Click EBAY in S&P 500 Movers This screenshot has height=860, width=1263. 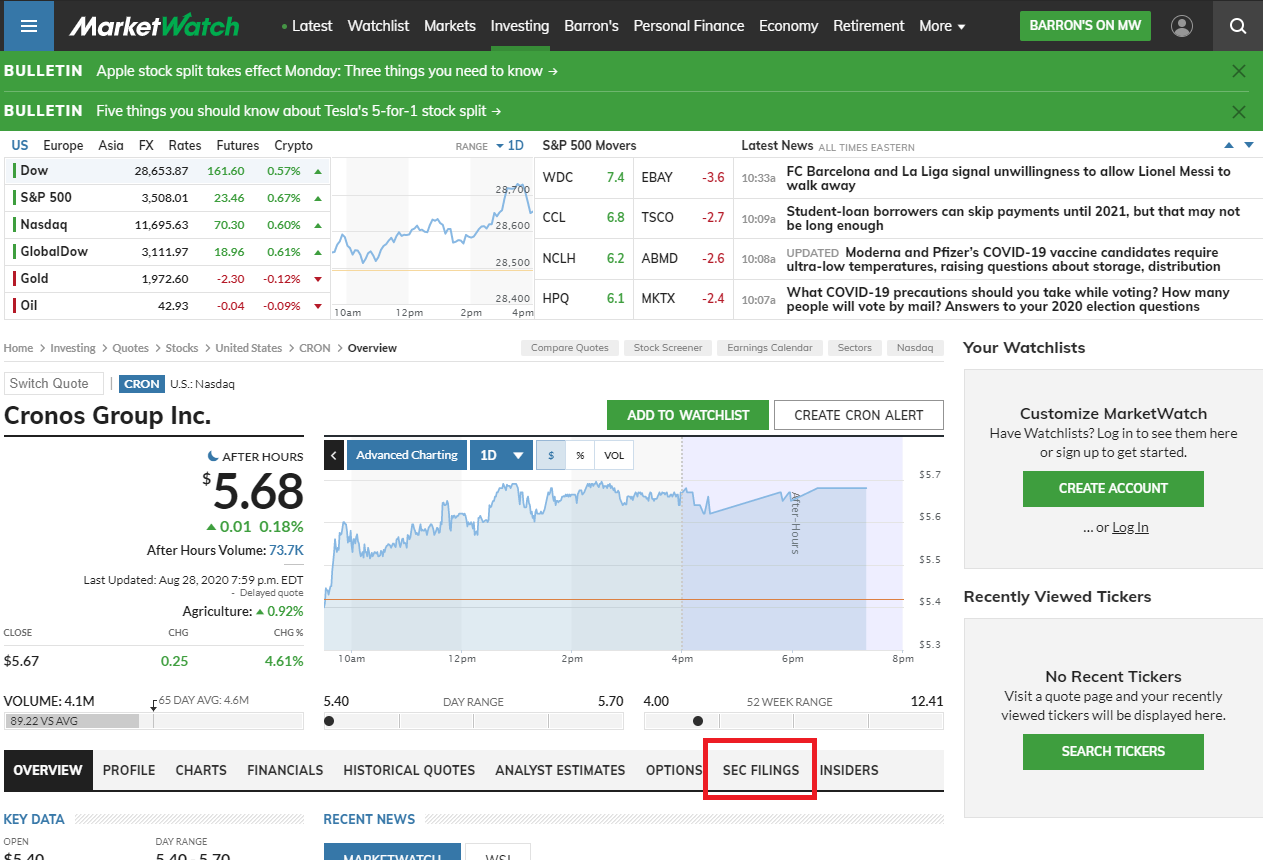pyautogui.click(x=657, y=178)
